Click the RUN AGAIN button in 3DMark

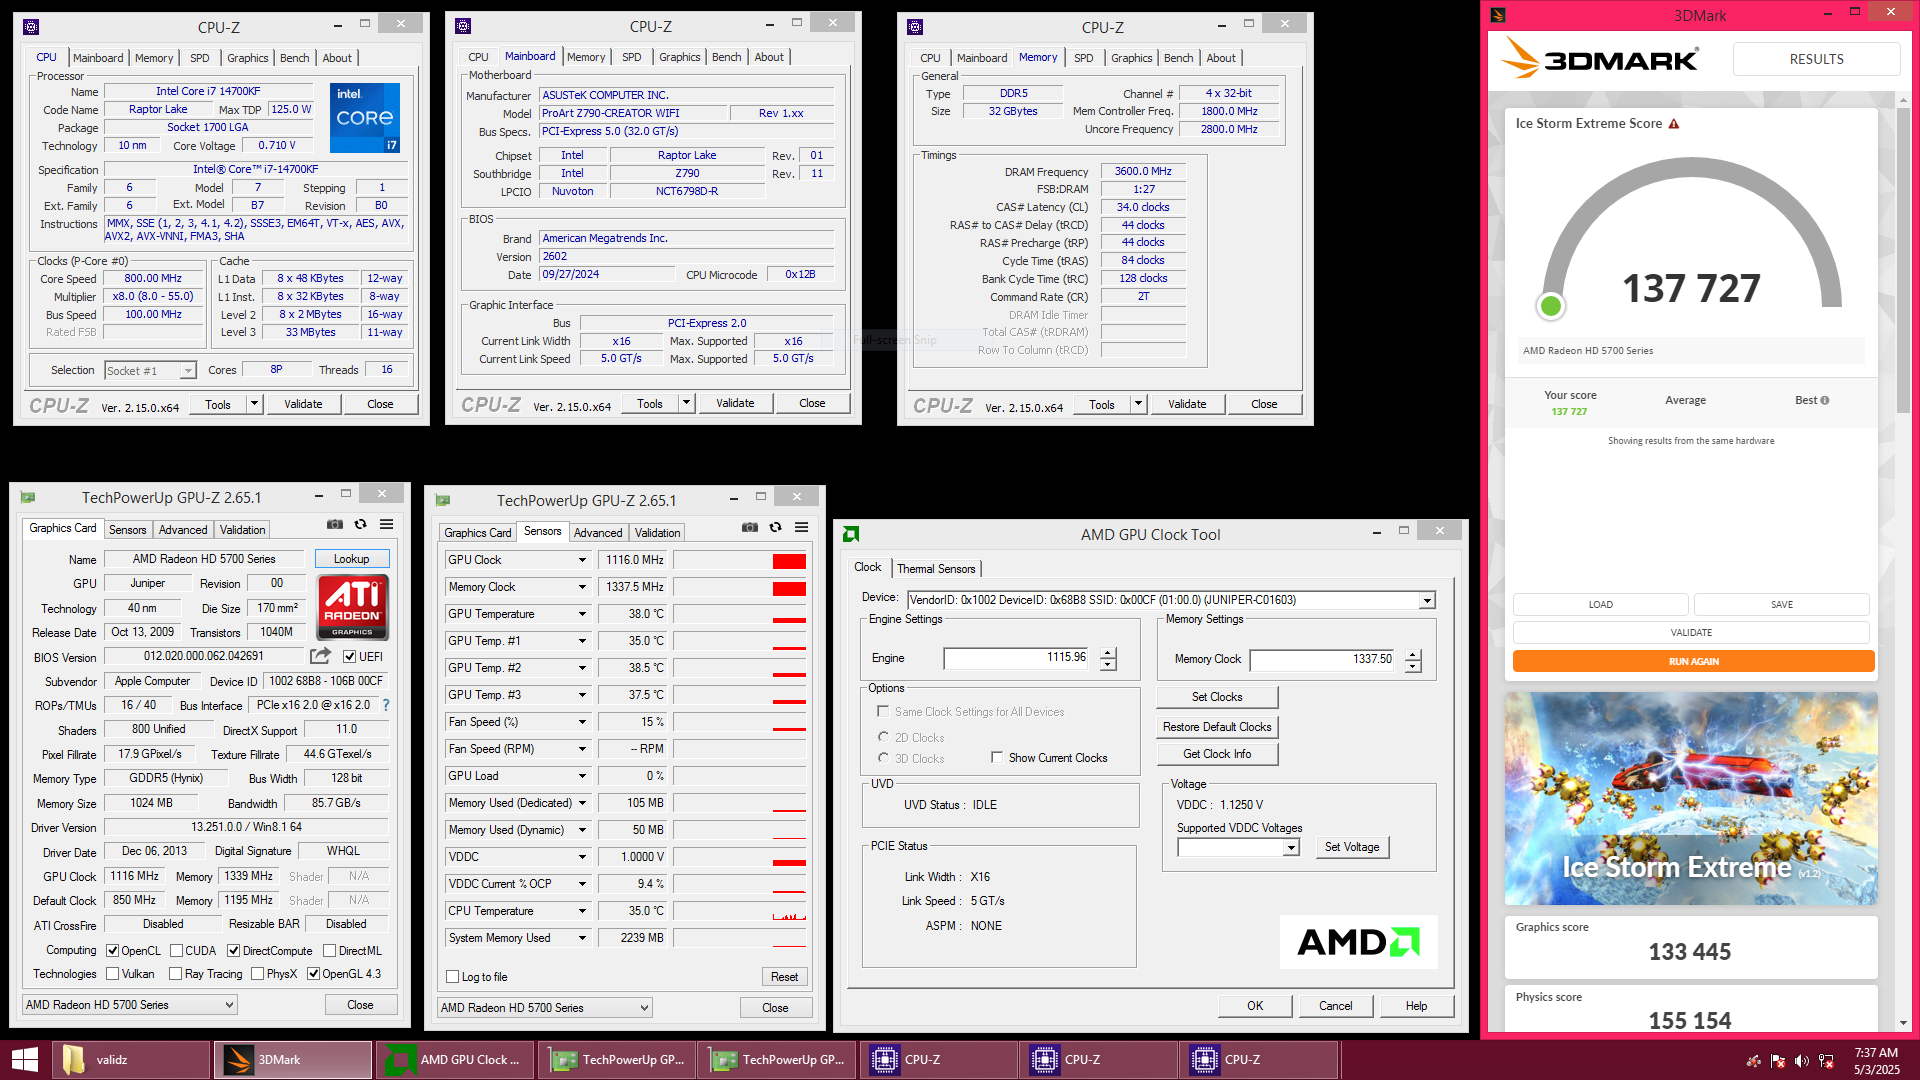click(1693, 661)
